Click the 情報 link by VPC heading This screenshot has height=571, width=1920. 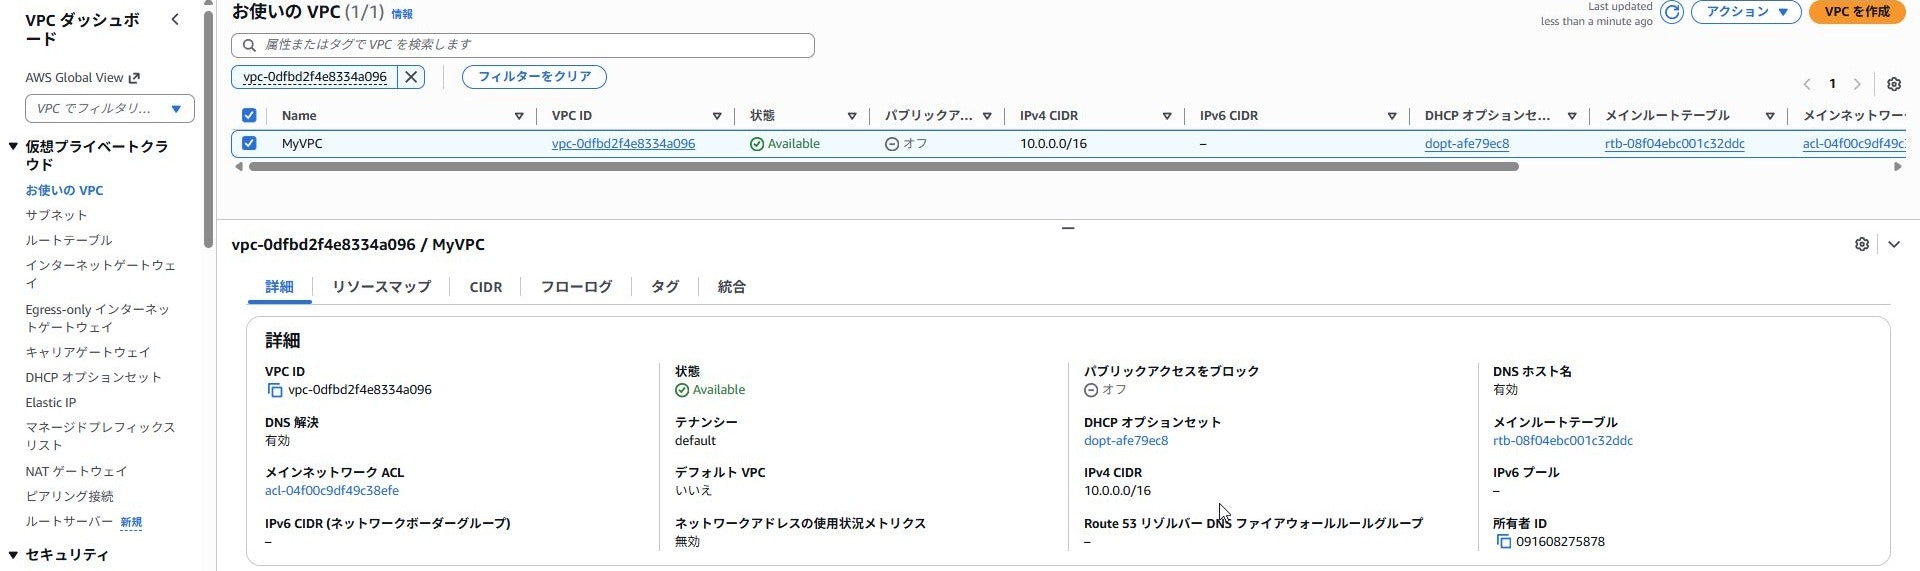tap(402, 14)
